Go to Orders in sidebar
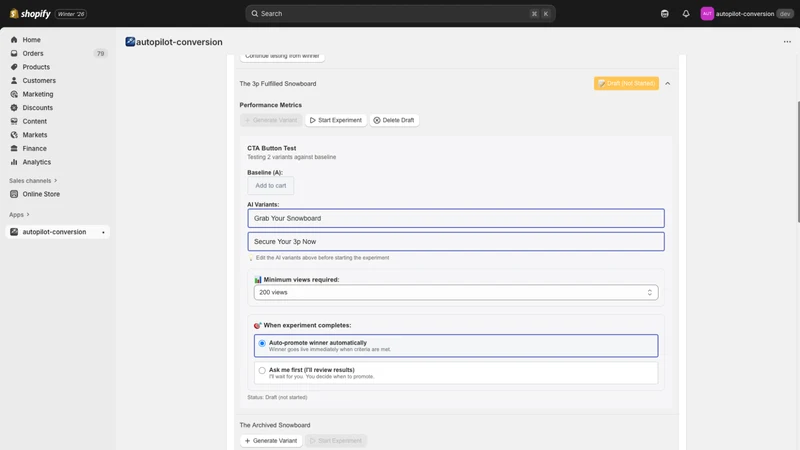The width and height of the screenshot is (800, 450). 33,53
